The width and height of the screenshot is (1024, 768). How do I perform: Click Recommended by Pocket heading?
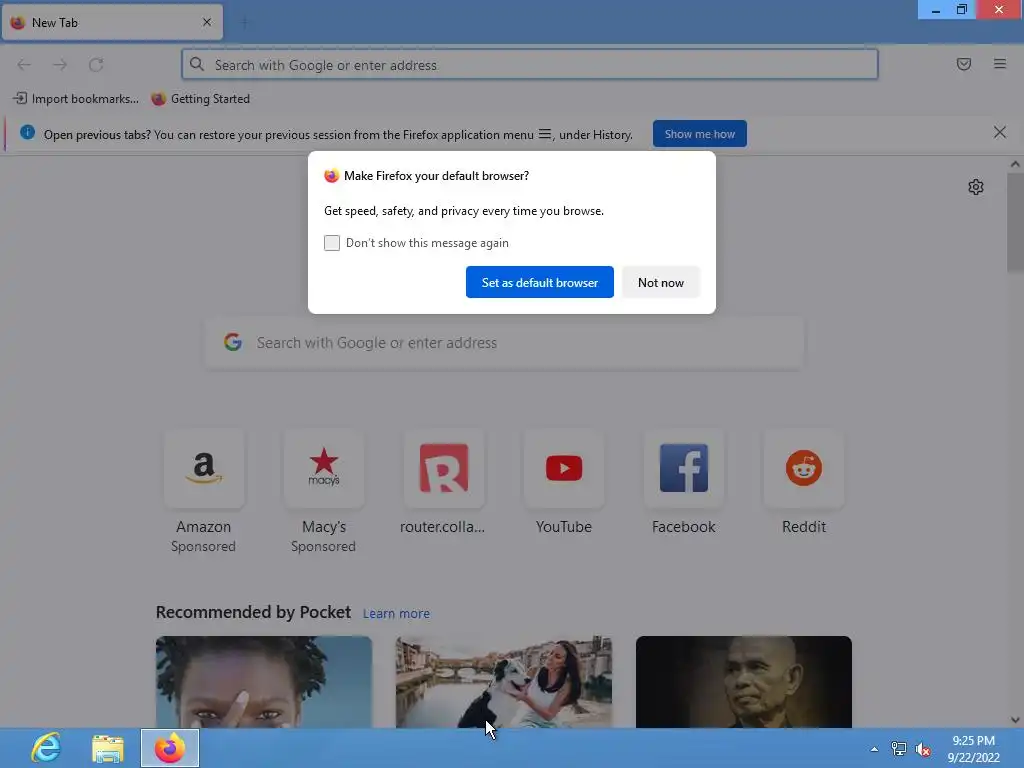pyautogui.click(x=253, y=612)
